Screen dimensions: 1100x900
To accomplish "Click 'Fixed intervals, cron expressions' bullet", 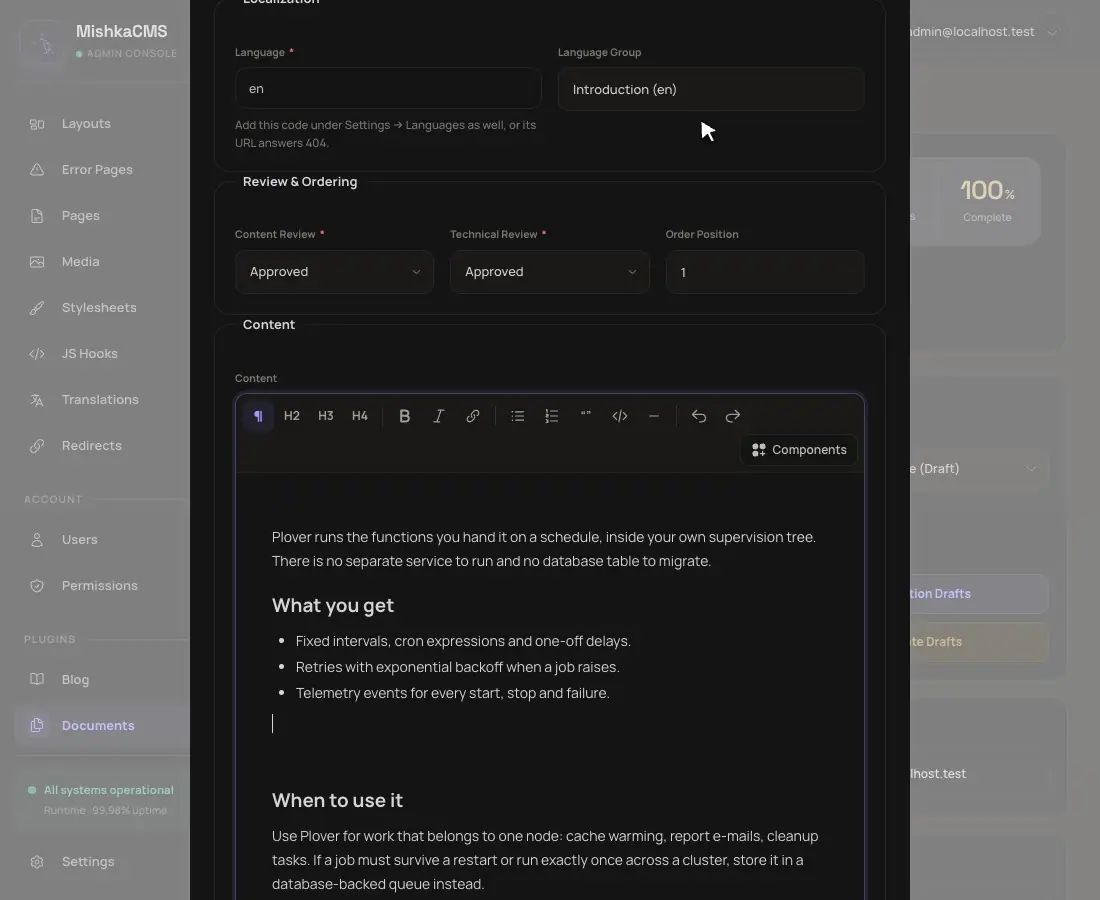I will click(x=463, y=641).
